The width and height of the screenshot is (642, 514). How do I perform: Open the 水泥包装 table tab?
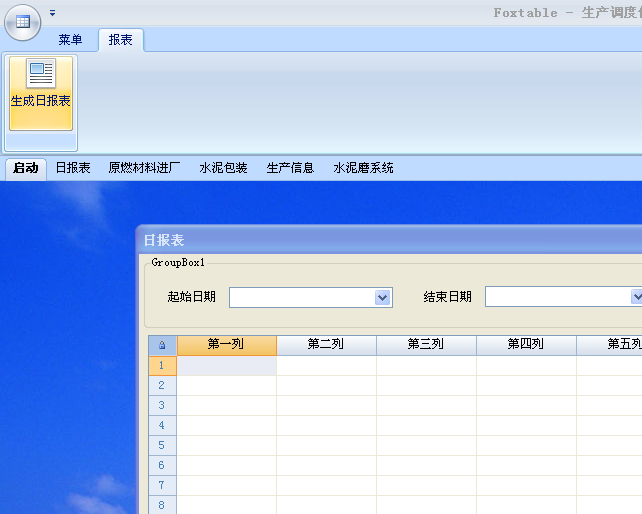pyautogui.click(x=223, y=168)
